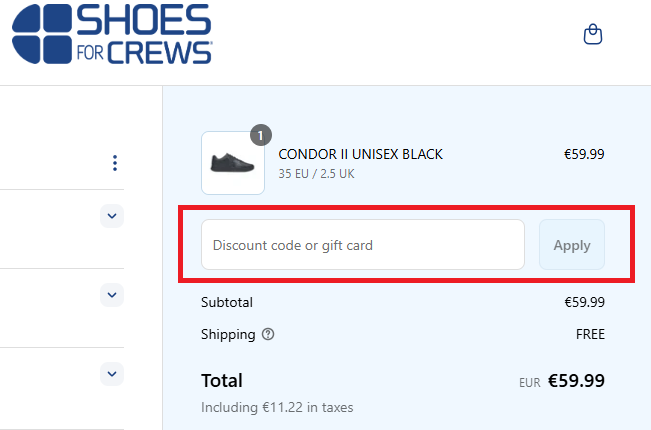Click the Shipping label text
The width and height of the screenshot is (651, 430).
[228, 334]
